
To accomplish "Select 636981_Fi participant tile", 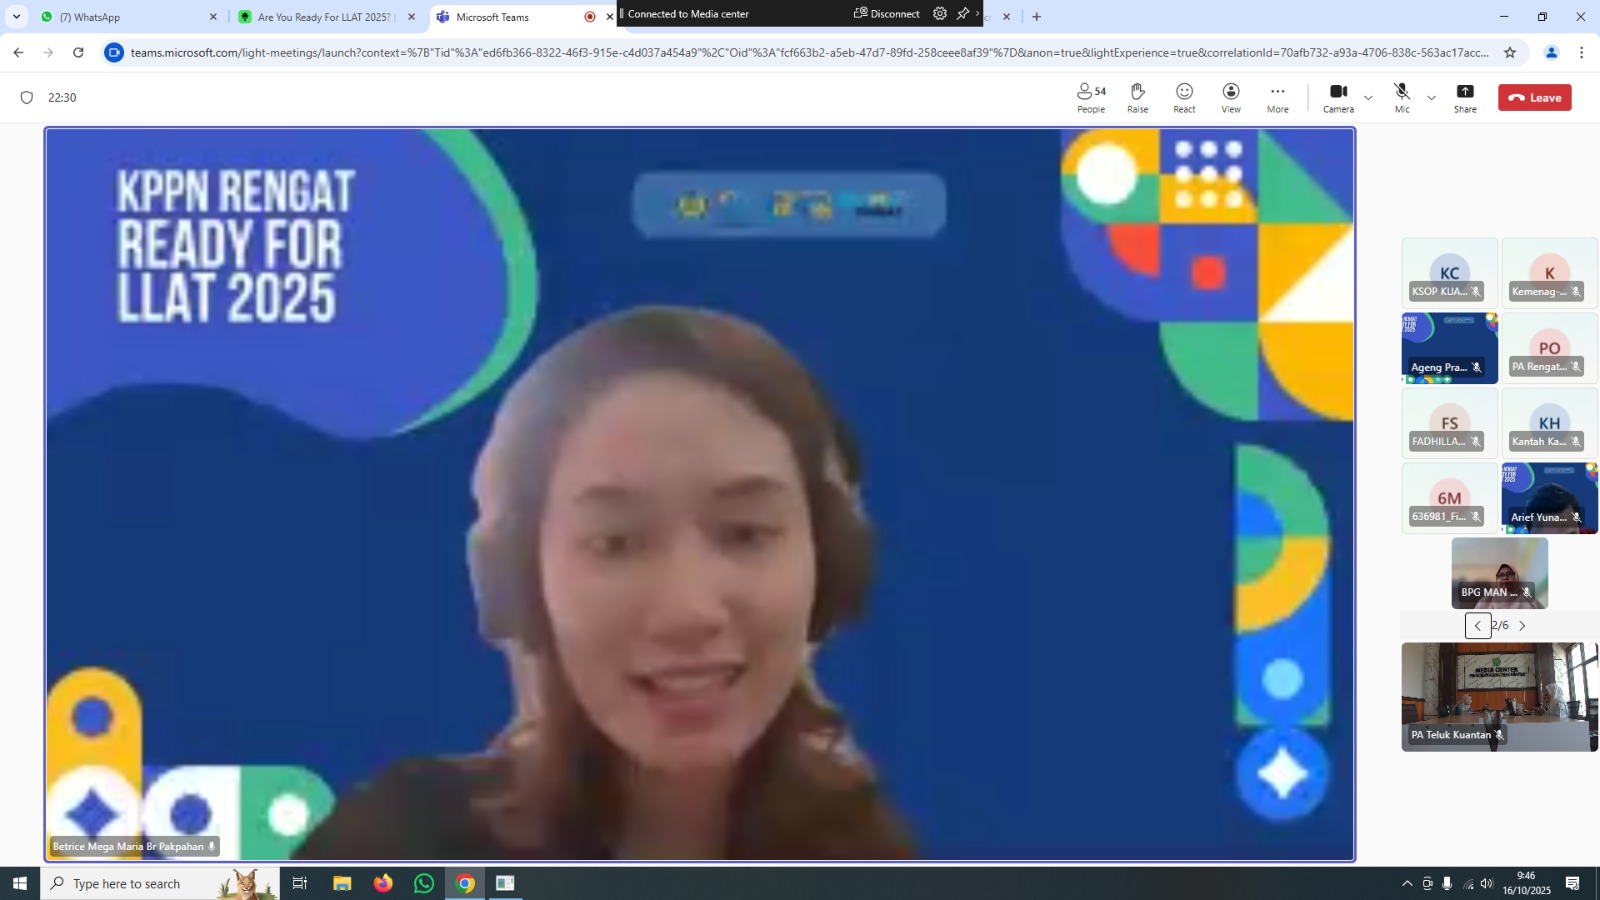I will point(1449,498).
